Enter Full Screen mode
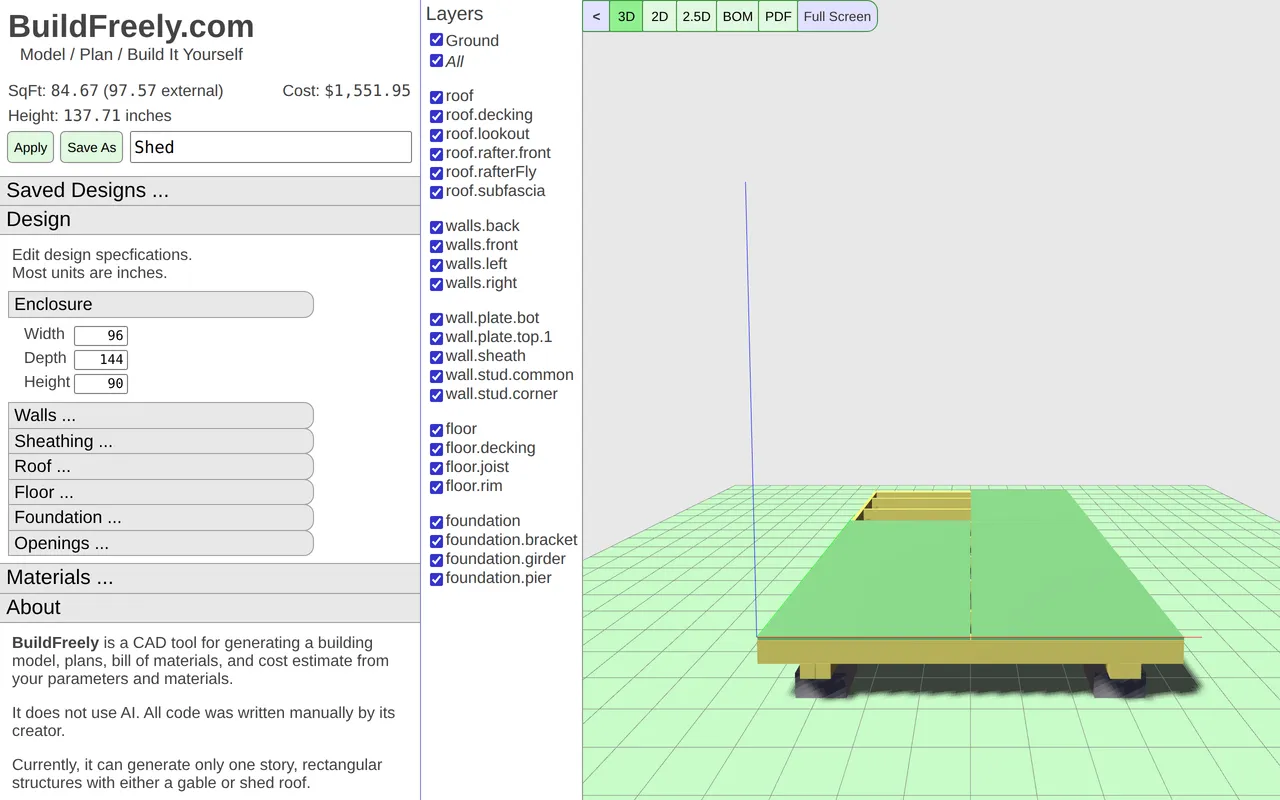 837,16
